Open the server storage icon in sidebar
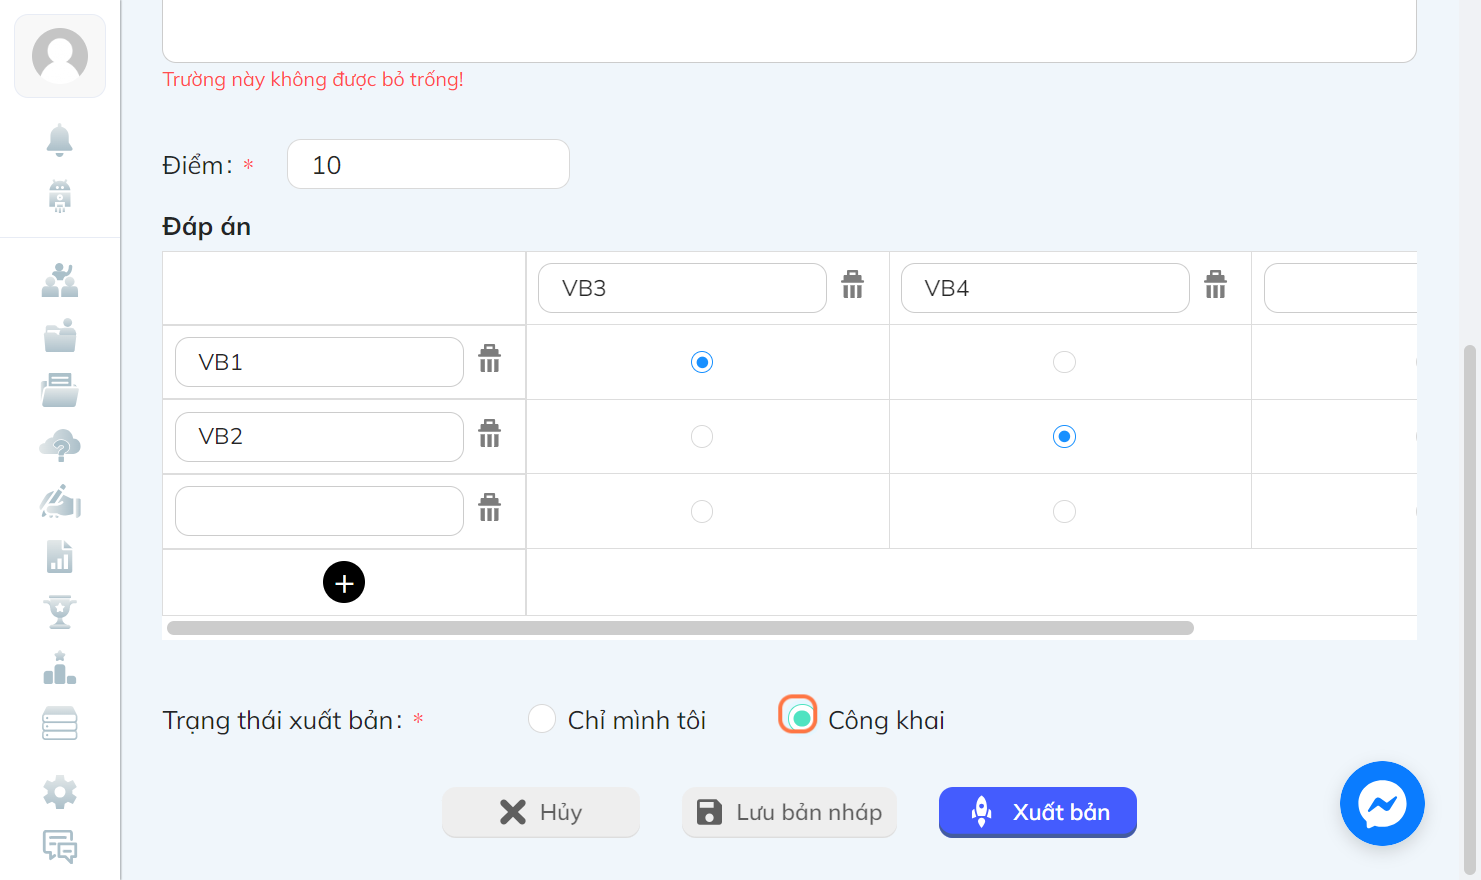Viewport: 1481px width, 880px height. click(x=60, y=723)
